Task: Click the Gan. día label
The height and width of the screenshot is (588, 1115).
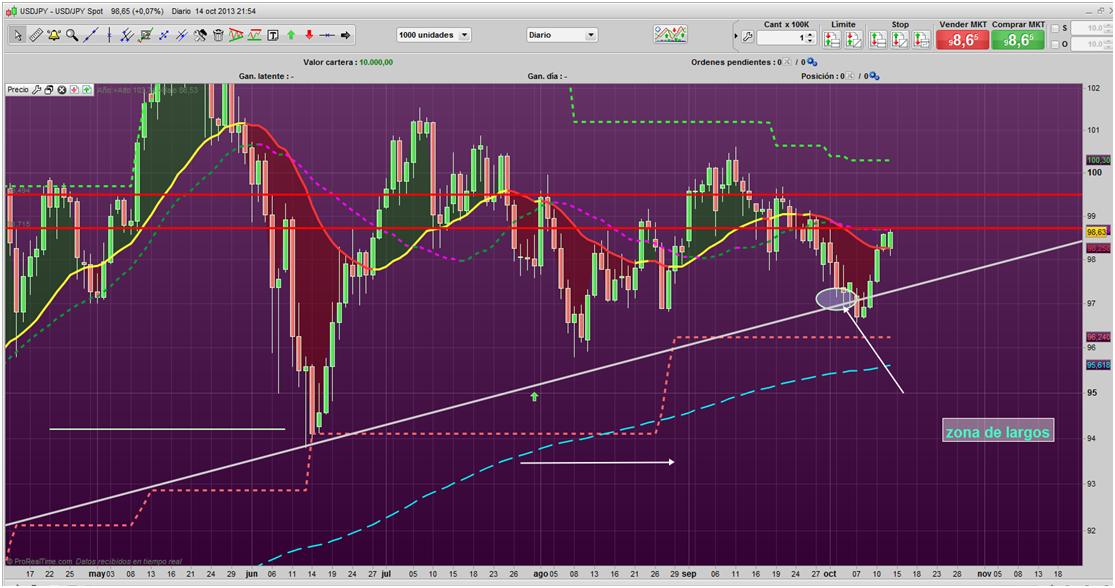Action: tap(545, 76)
